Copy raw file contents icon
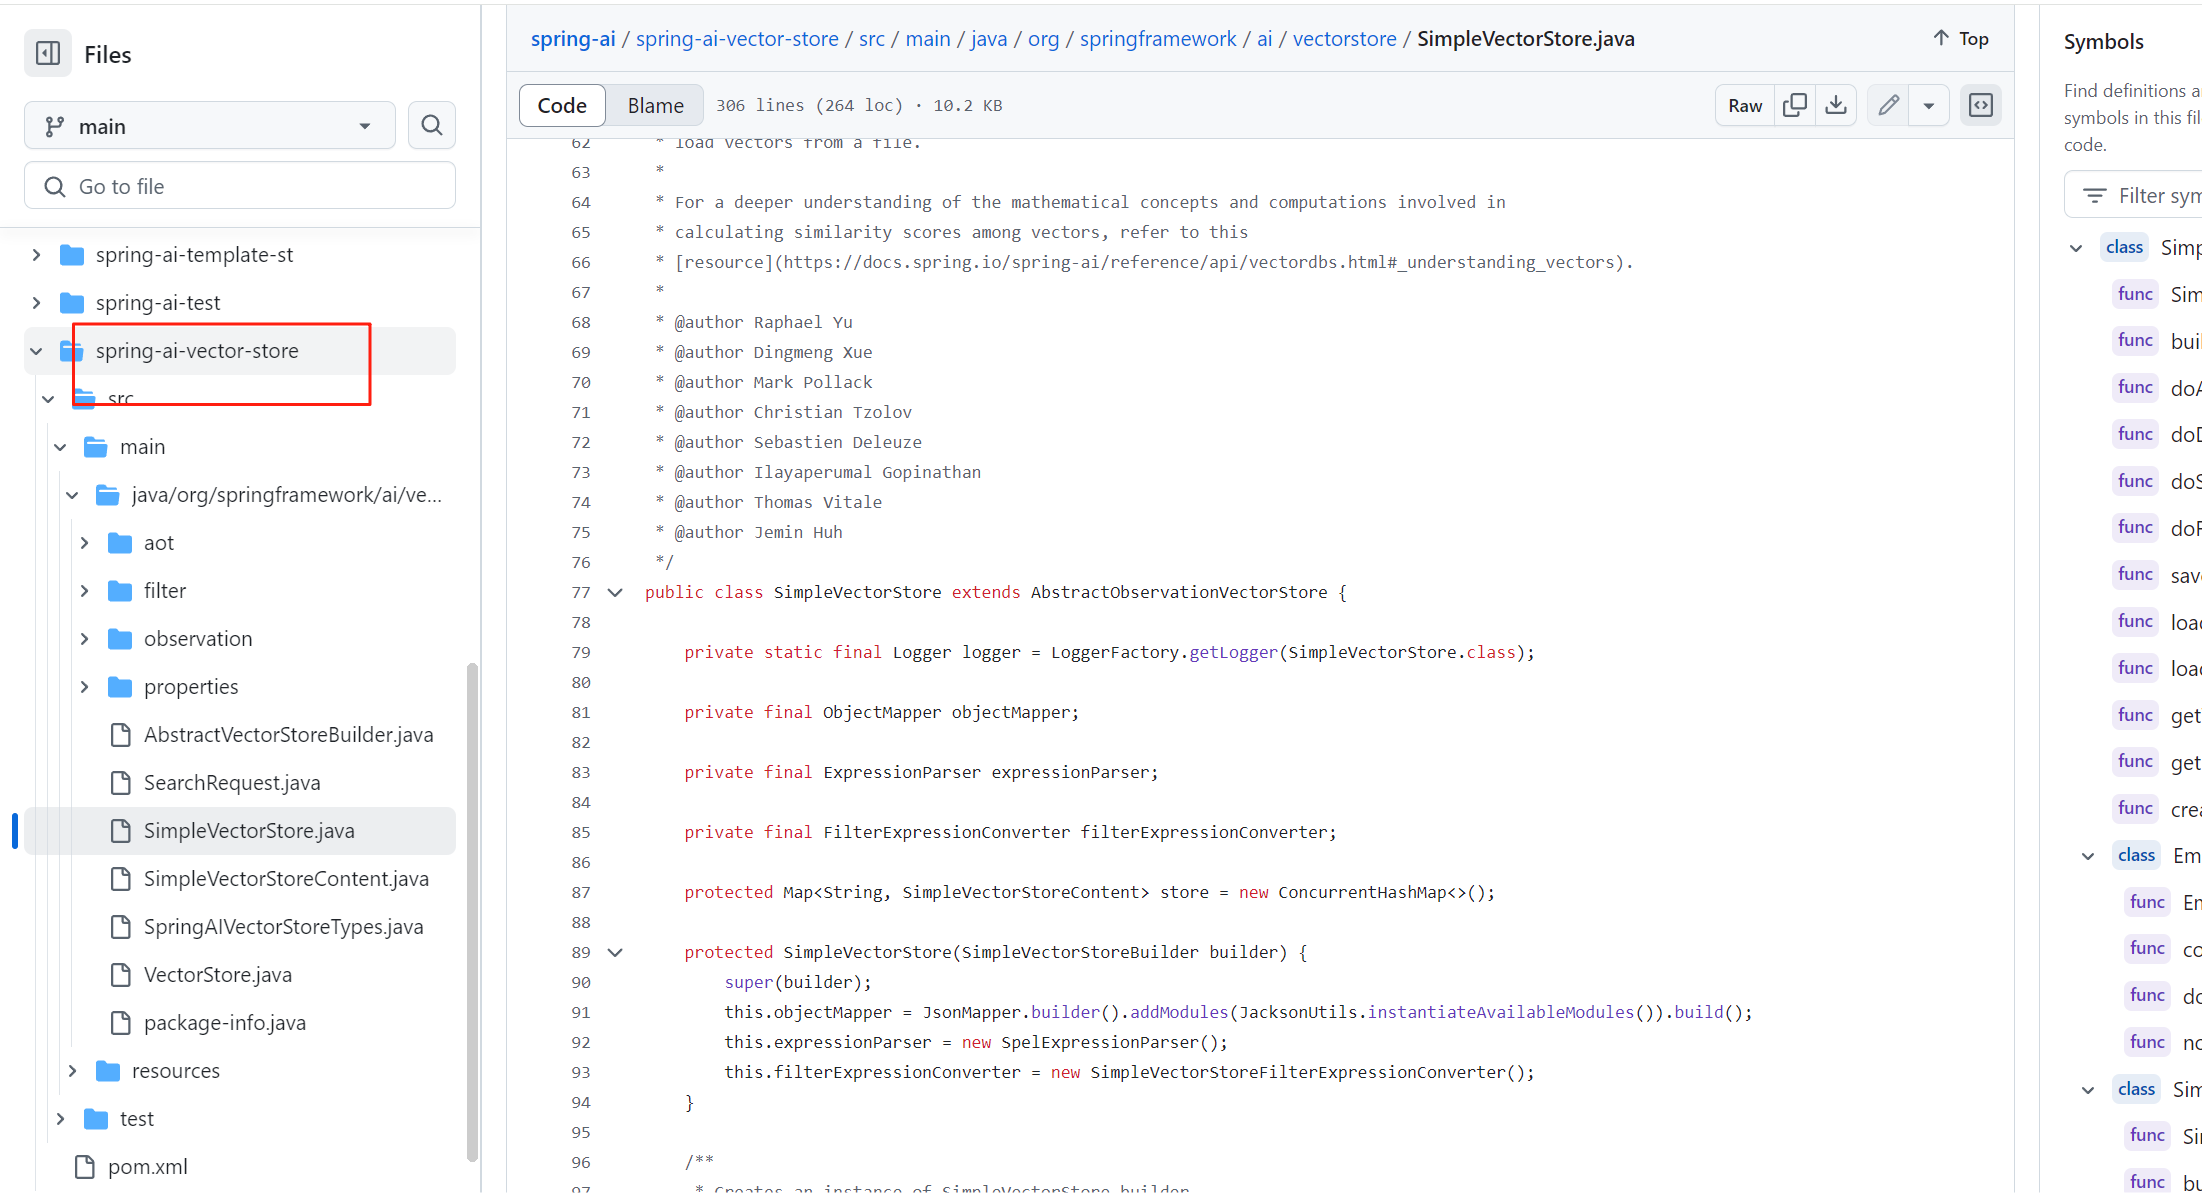The height and width of the screenshot is (1193, 2202). tap(1795, 105)
